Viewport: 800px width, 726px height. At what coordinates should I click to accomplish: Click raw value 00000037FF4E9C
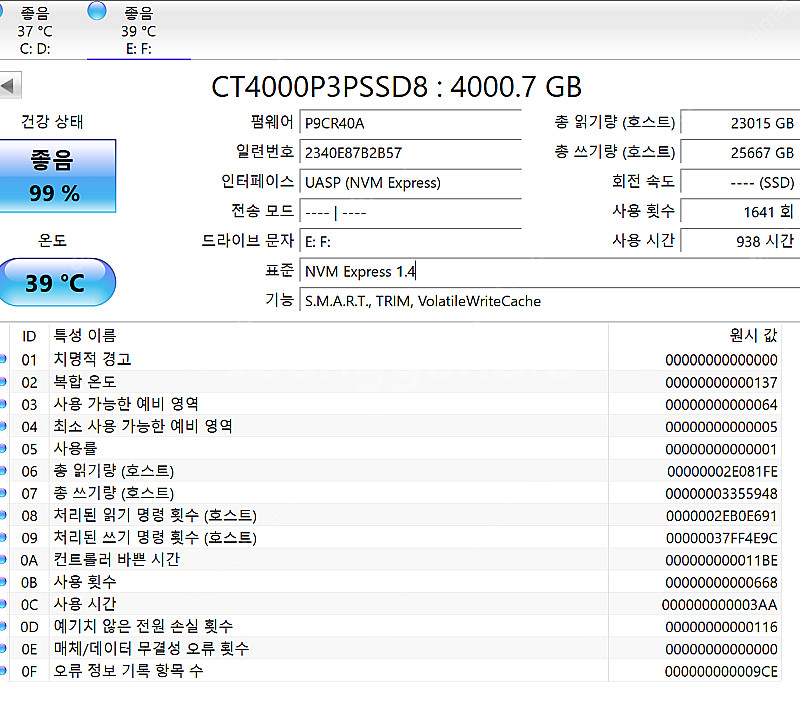point(721,538)
